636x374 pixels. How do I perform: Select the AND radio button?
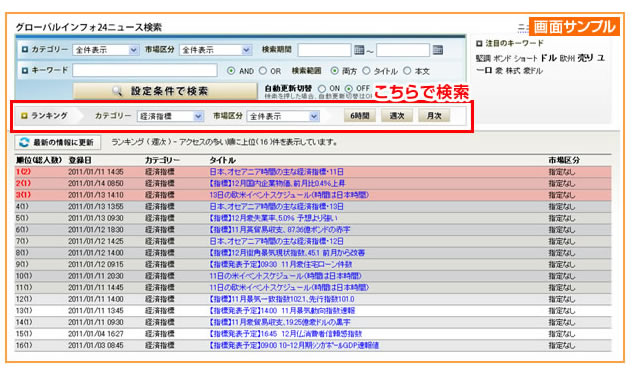click(231, 71)
